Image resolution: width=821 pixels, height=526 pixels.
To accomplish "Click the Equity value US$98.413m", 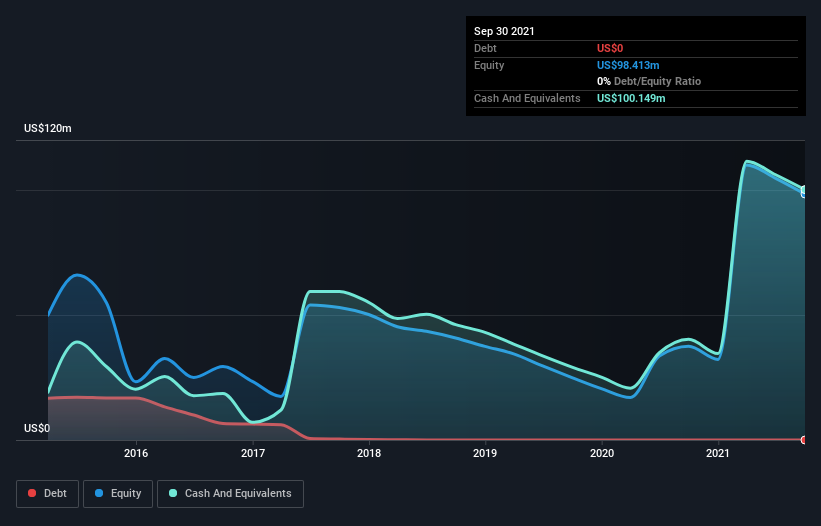I will click(x=628, y=65).
